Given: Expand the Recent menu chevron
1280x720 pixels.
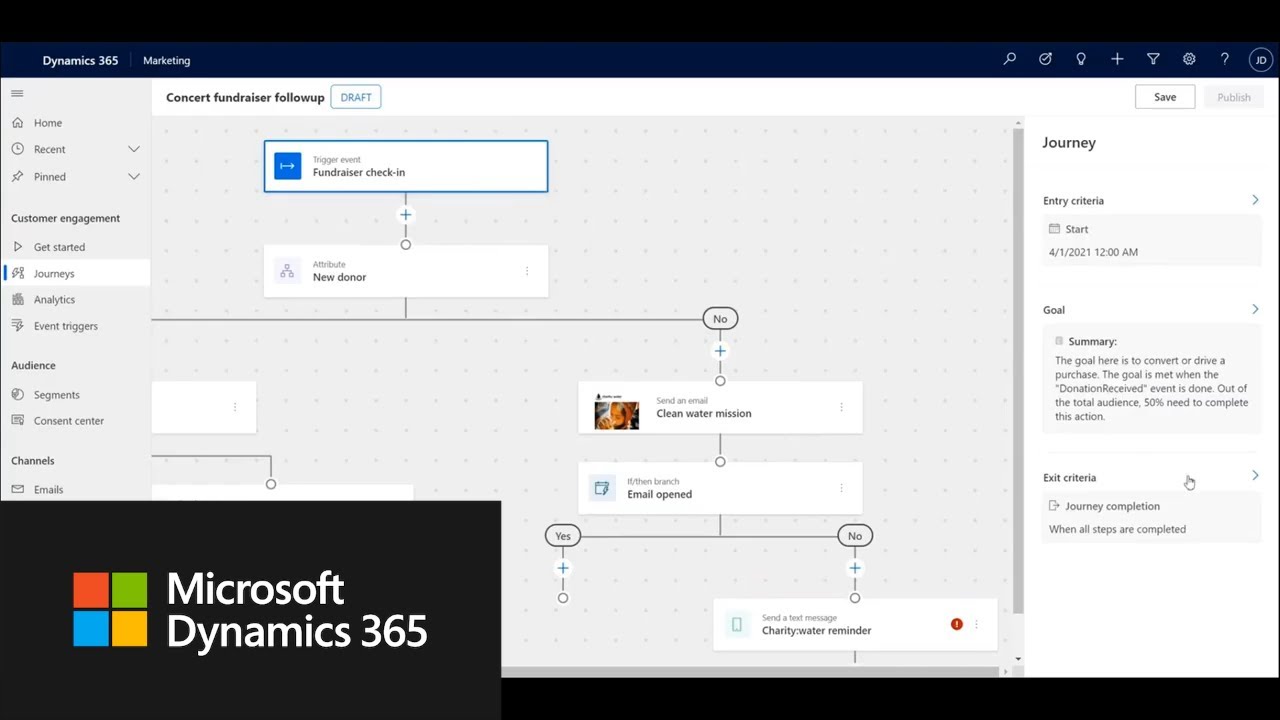Looking at the screenshot, I should [x=134, y=149].
